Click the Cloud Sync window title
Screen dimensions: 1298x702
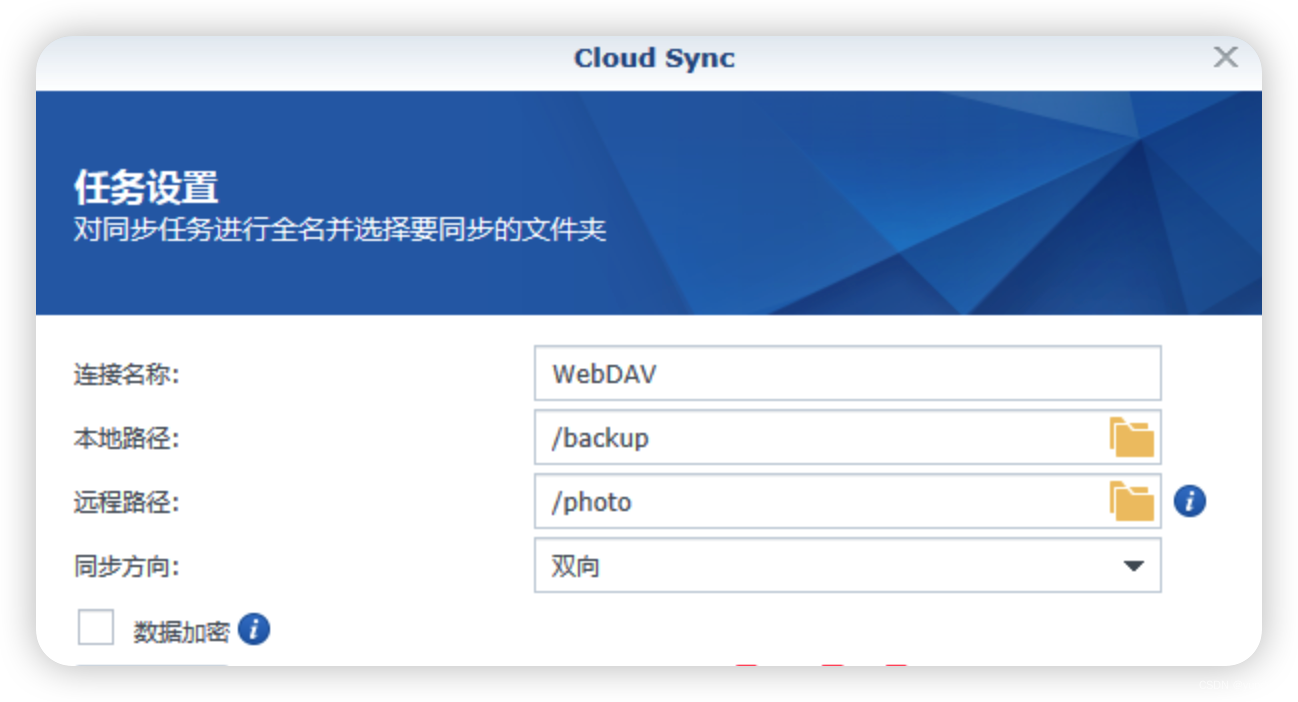pos(654,58)
